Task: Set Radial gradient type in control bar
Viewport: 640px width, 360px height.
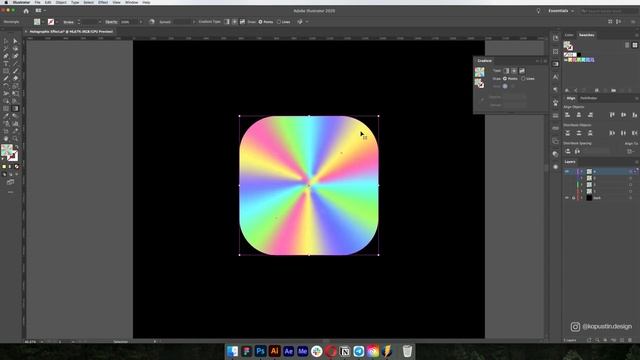Action: [235, 22]
